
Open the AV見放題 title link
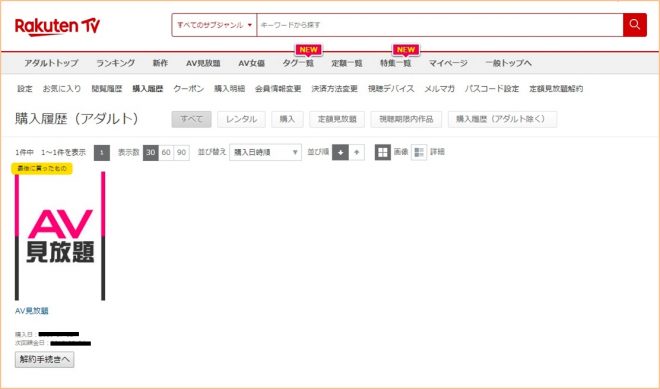click(x=32, y=311)
